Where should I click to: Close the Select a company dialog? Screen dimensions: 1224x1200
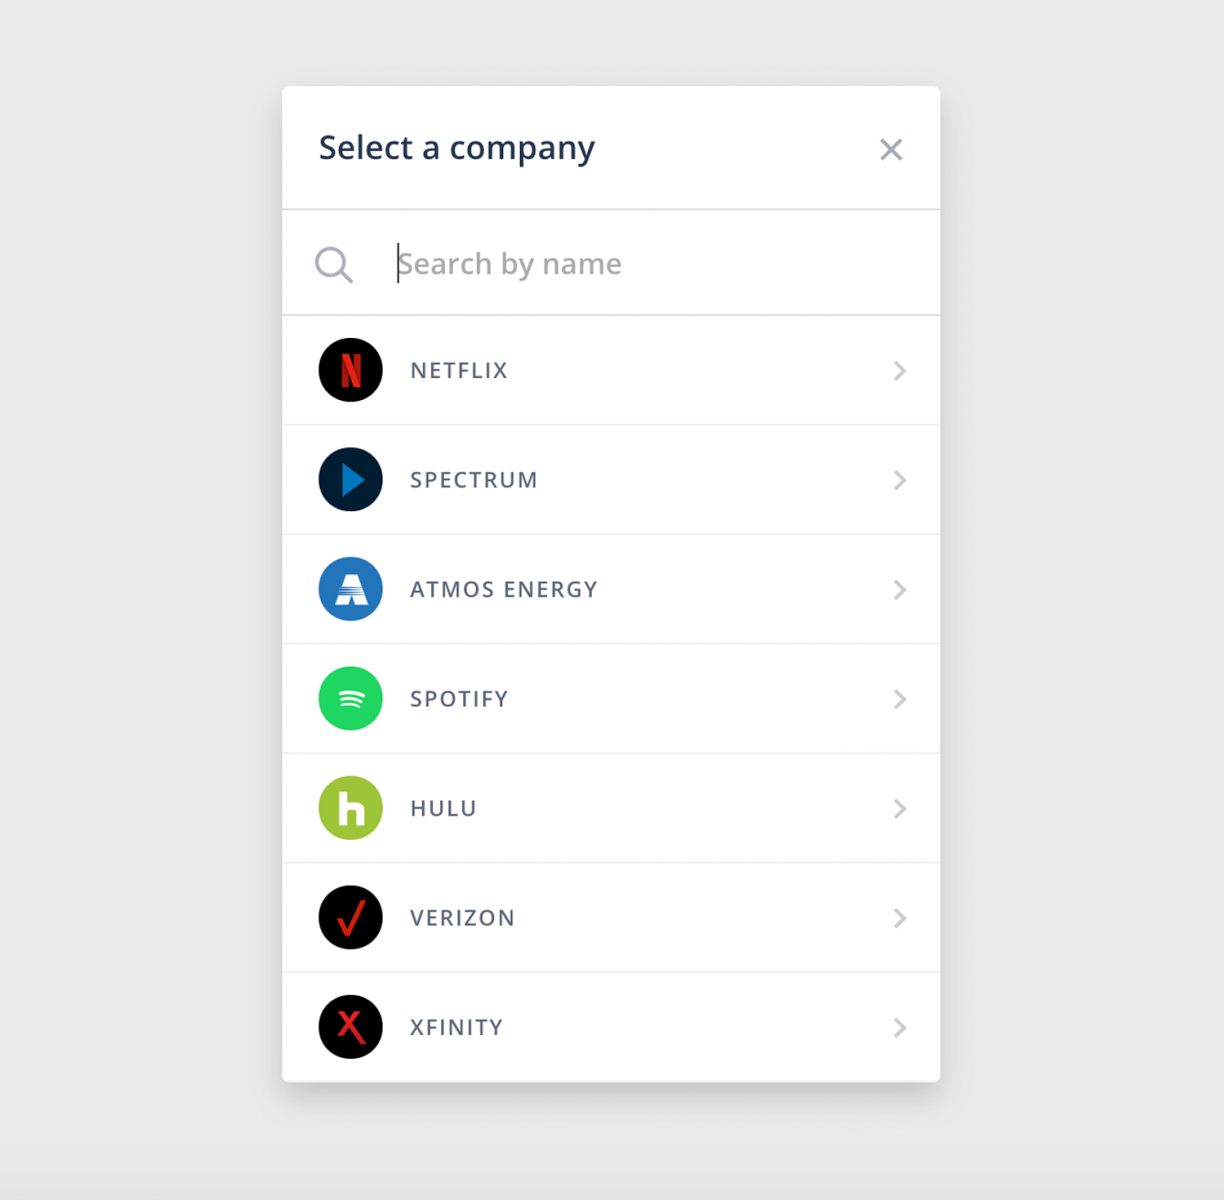click(891, 149)
